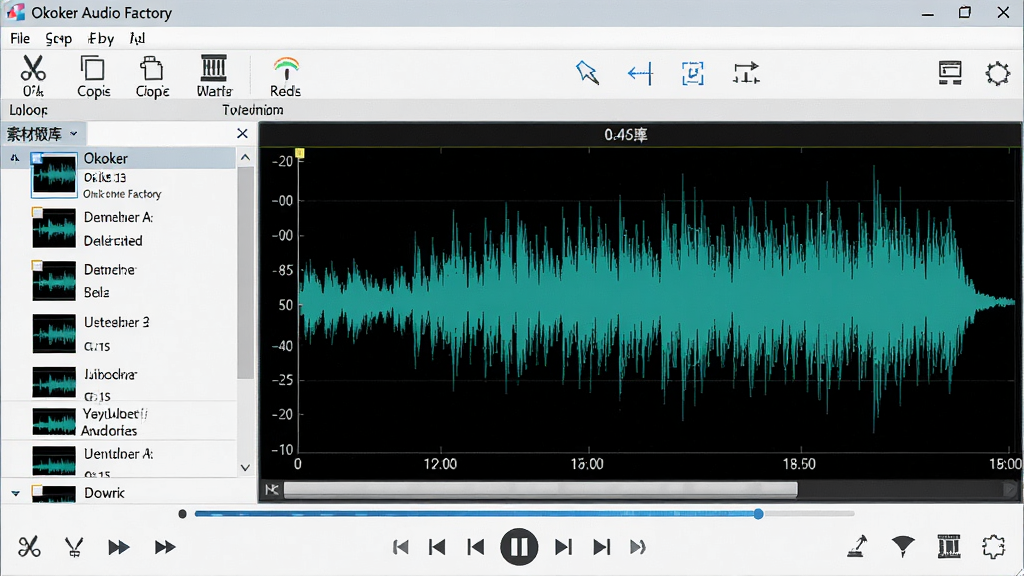Toggle checkbox on Demelher A: thumbnail

coord(37,212)
